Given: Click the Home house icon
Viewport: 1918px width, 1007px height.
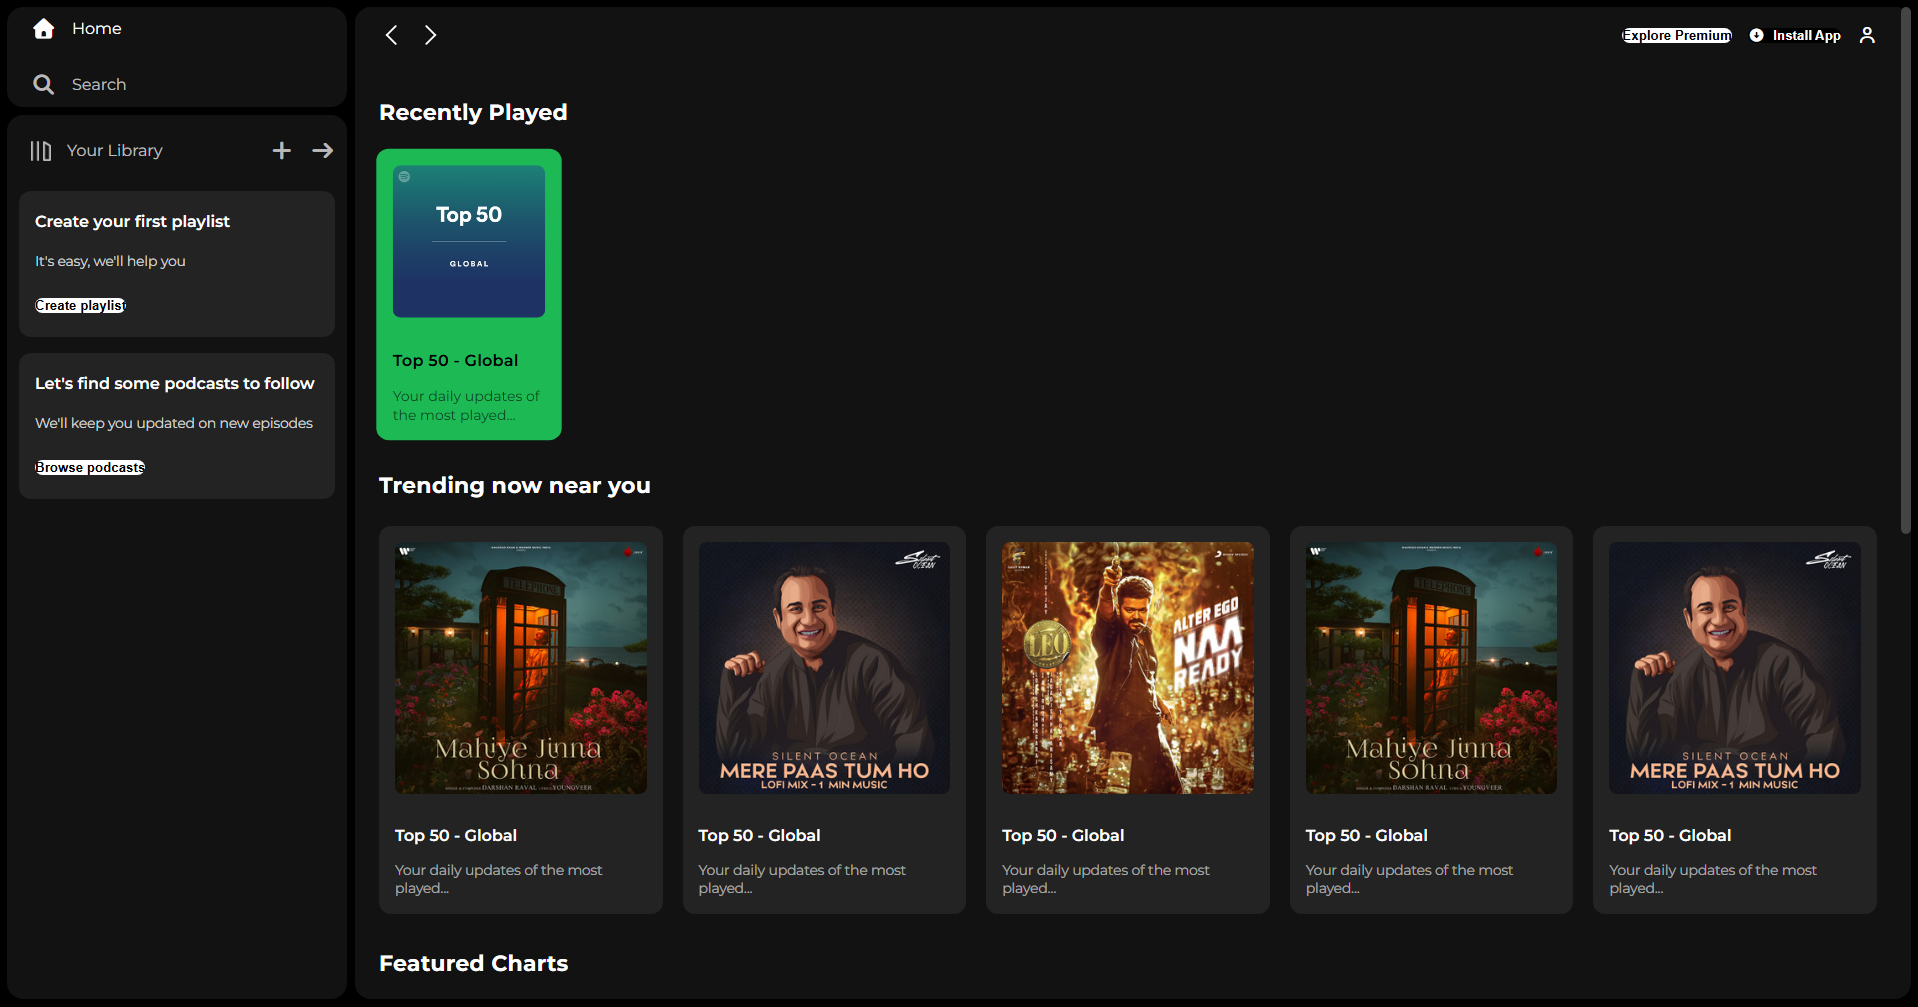Looking at the screenshot, I should click(x=43, y=29).
